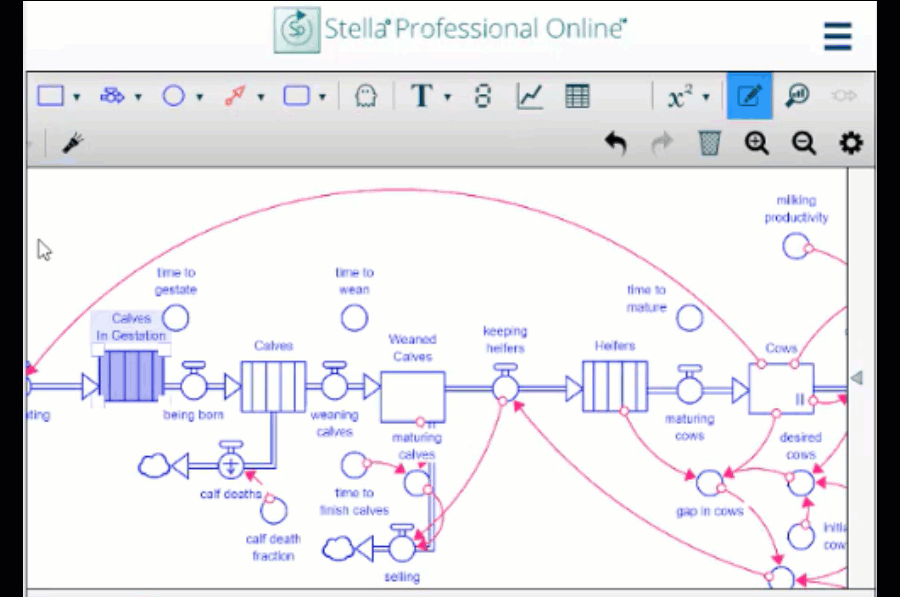This screenshot has width=900, height=597.
Task: Click the weaning calves flow valve
Action: tap(334, 382)
